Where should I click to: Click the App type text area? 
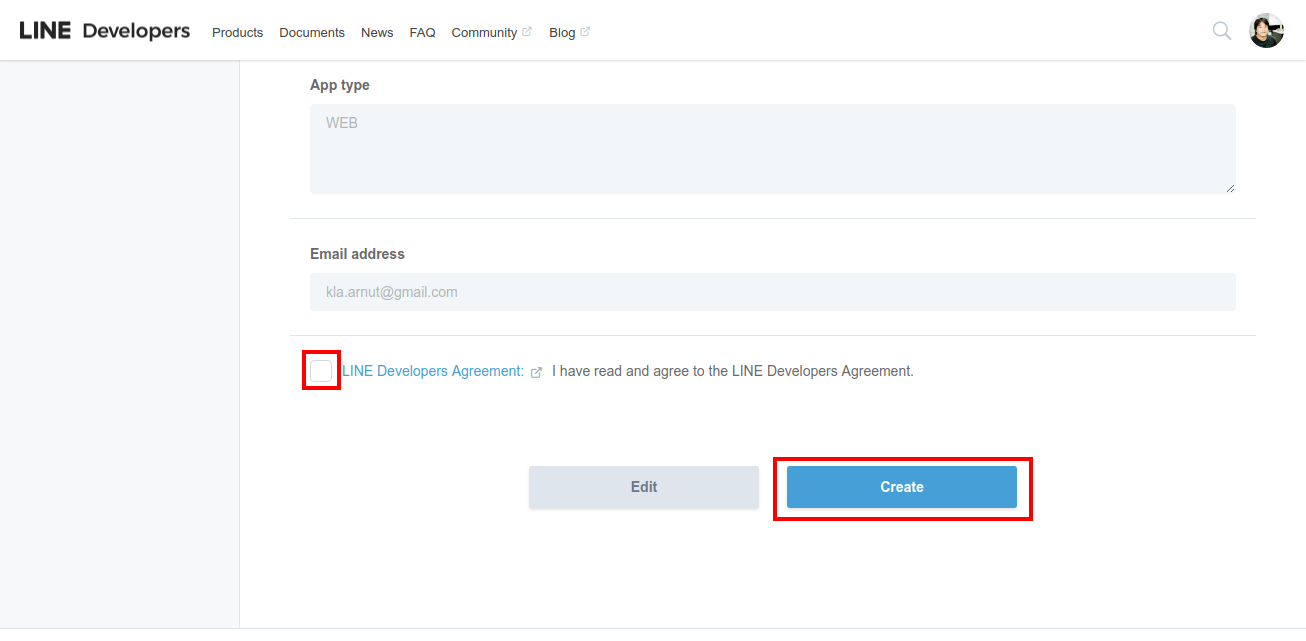click(x=773, y=149)
